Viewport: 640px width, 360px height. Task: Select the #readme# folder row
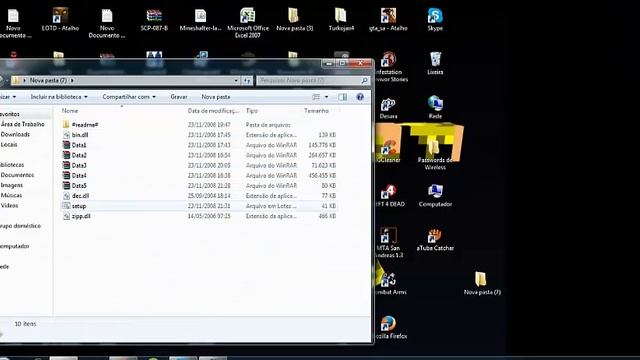click(199, 124)
